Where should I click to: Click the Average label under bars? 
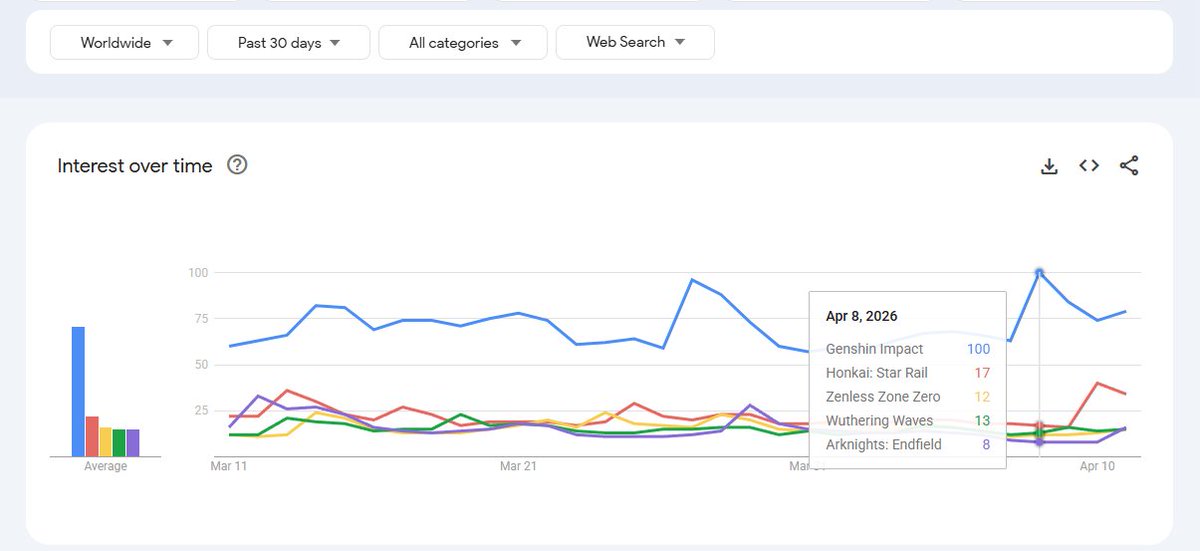pyautogui.click(x=106, y=466)
